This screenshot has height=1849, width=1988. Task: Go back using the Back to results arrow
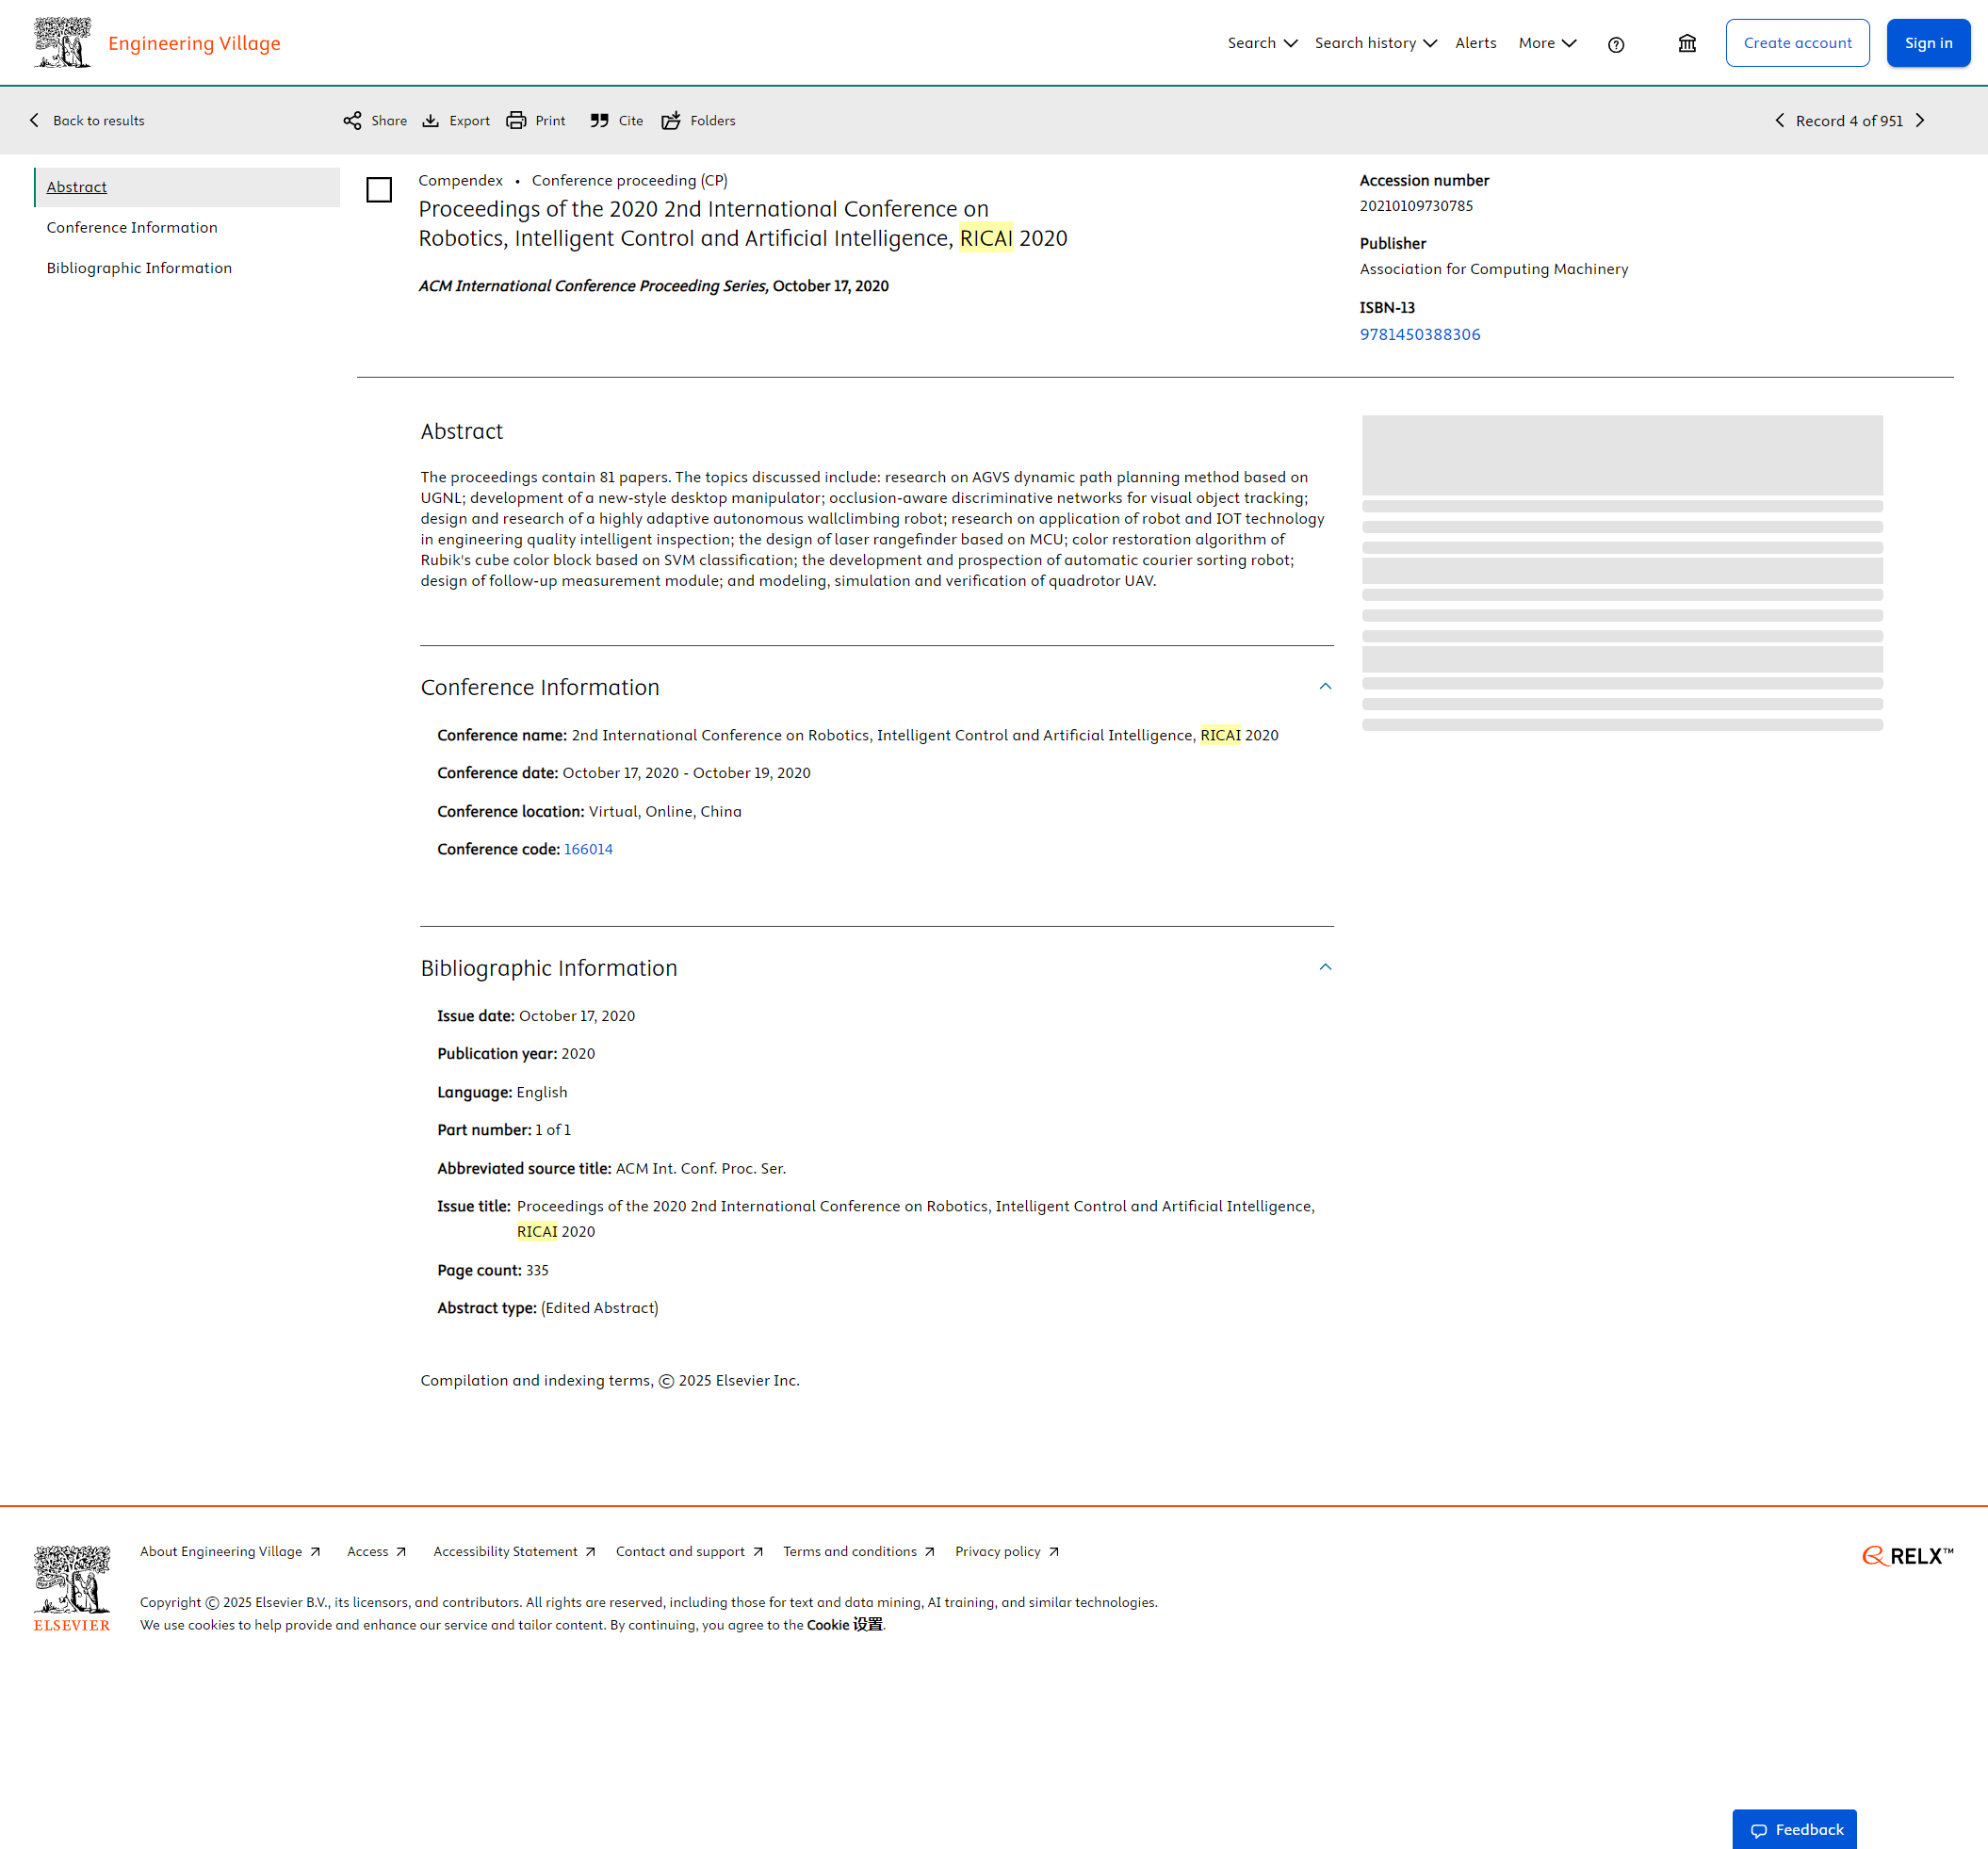pos(35,121)
